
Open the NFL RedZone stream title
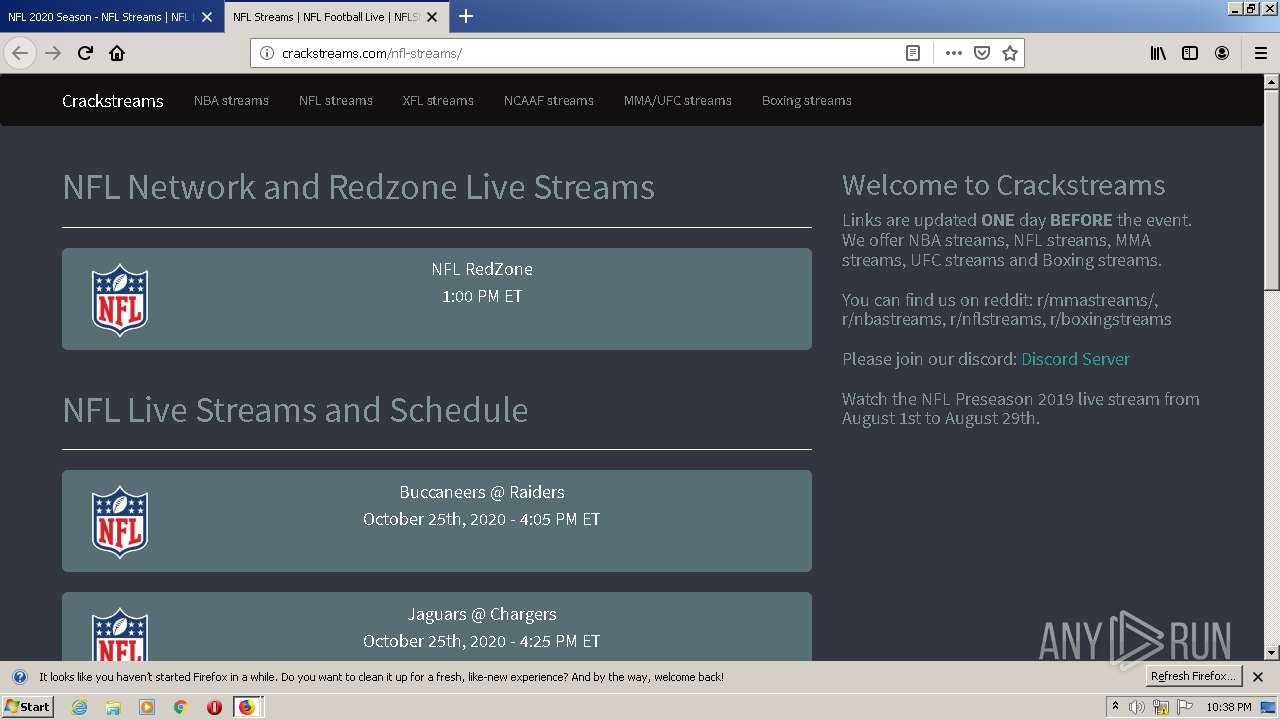(x=482, y=269)
